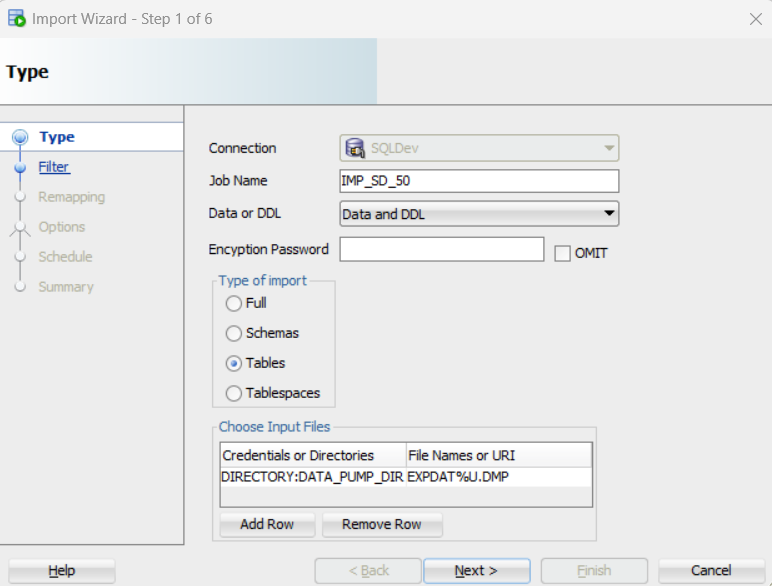This screenshot has height=586, width=772.
Task: Click the Options wizard step
Action: [62, 227]
